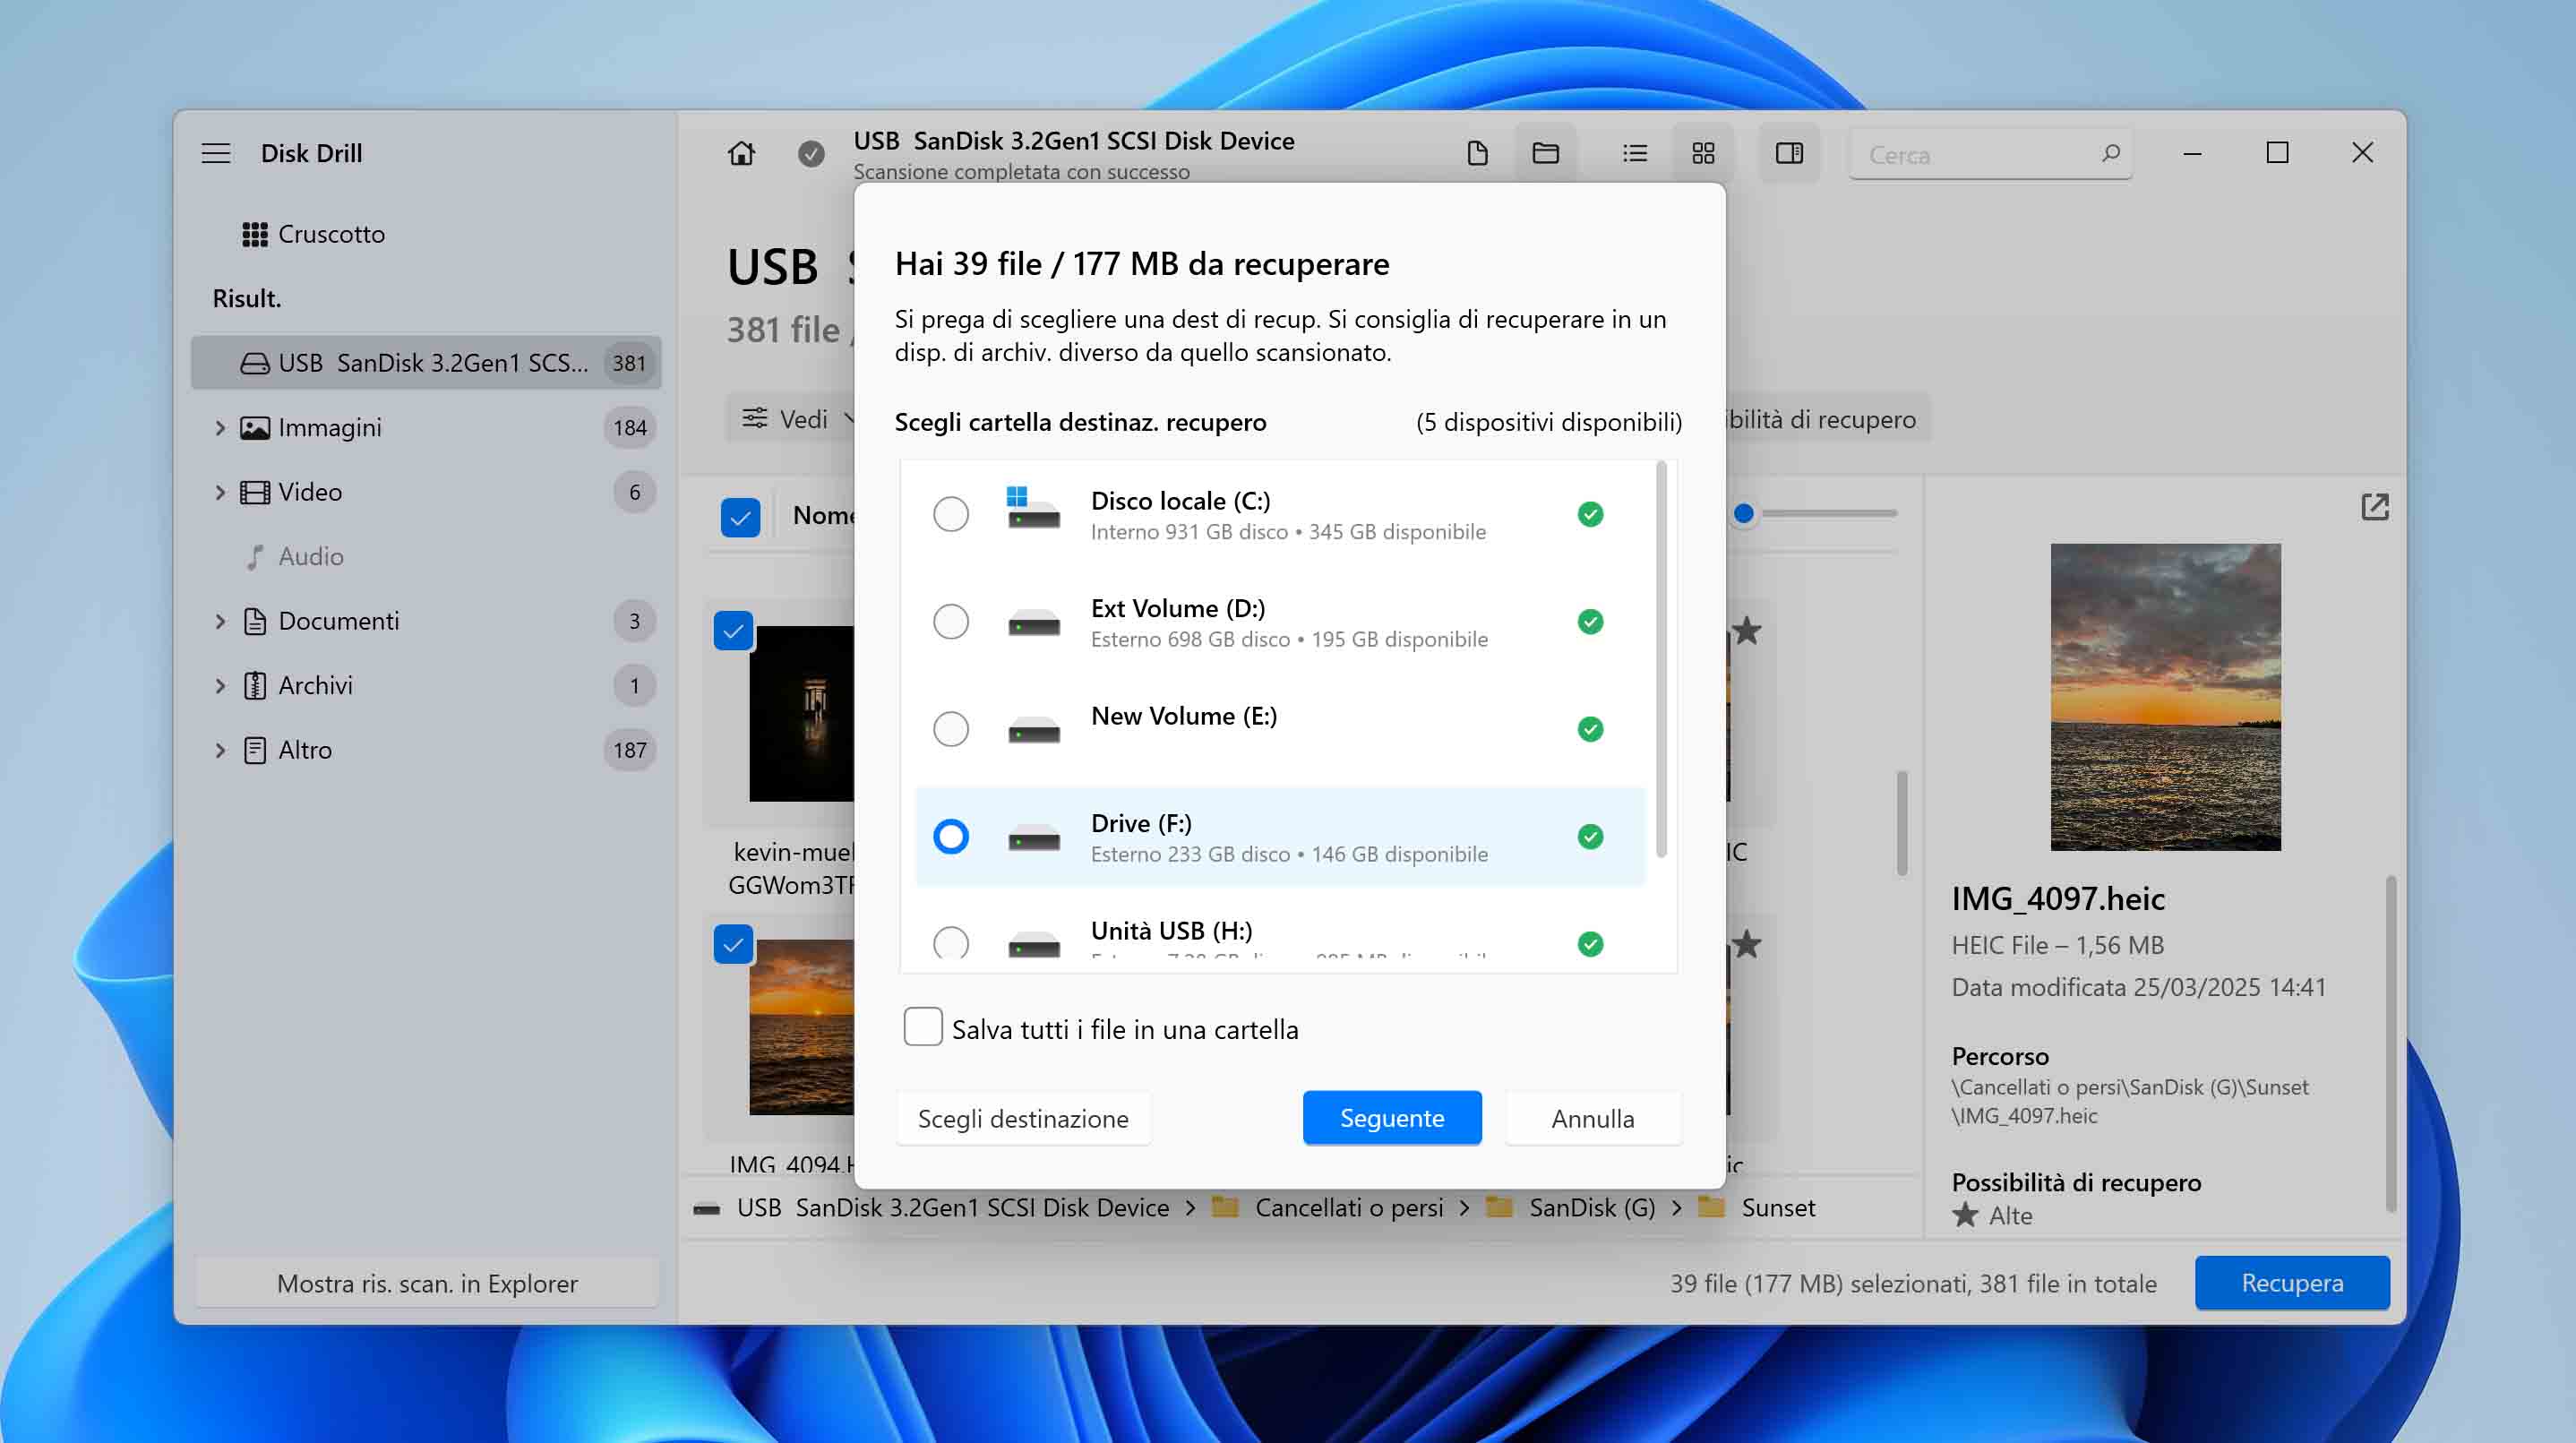Open Sunset breadcrumb folder

pos(1778,1208)
